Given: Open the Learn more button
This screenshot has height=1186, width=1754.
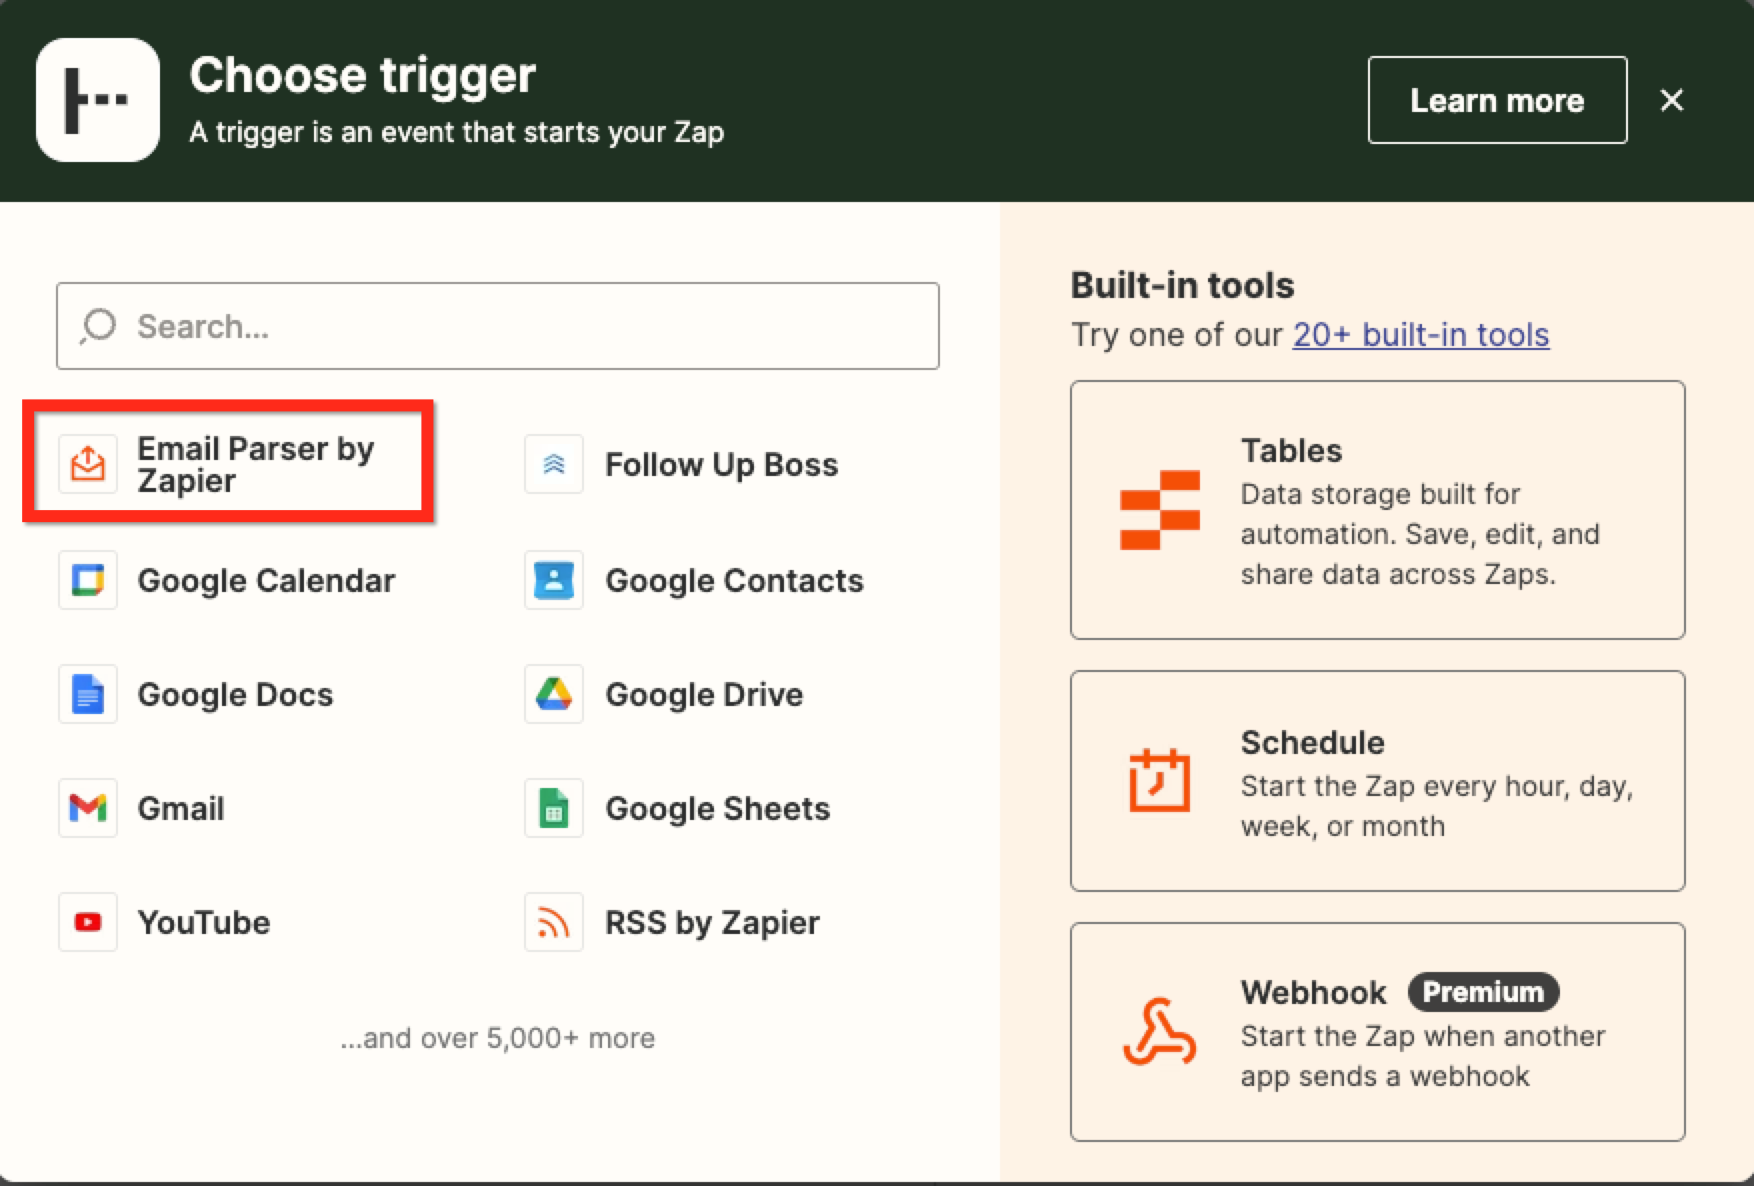Looking at the screenshot, I should point(1497,100).
